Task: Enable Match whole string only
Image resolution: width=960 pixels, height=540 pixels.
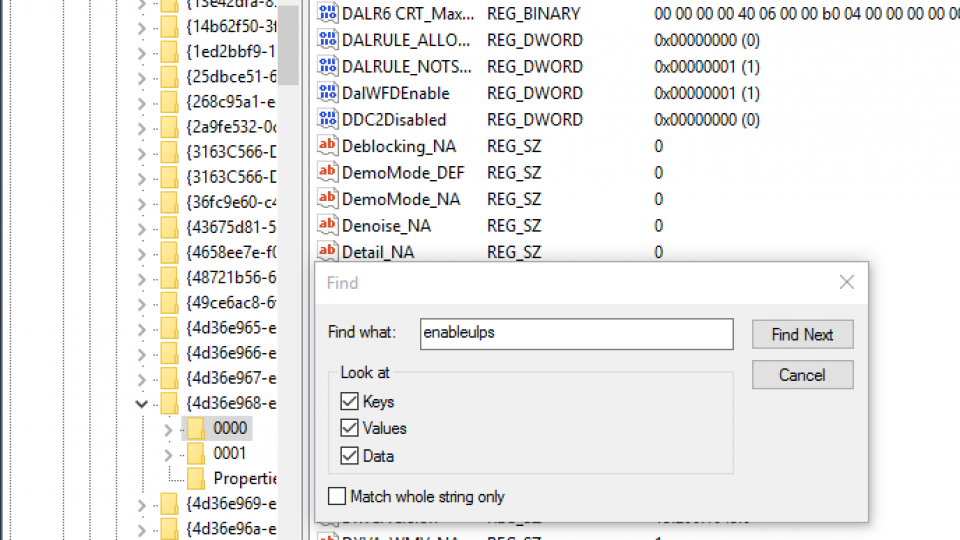Action: pos(337,496)
